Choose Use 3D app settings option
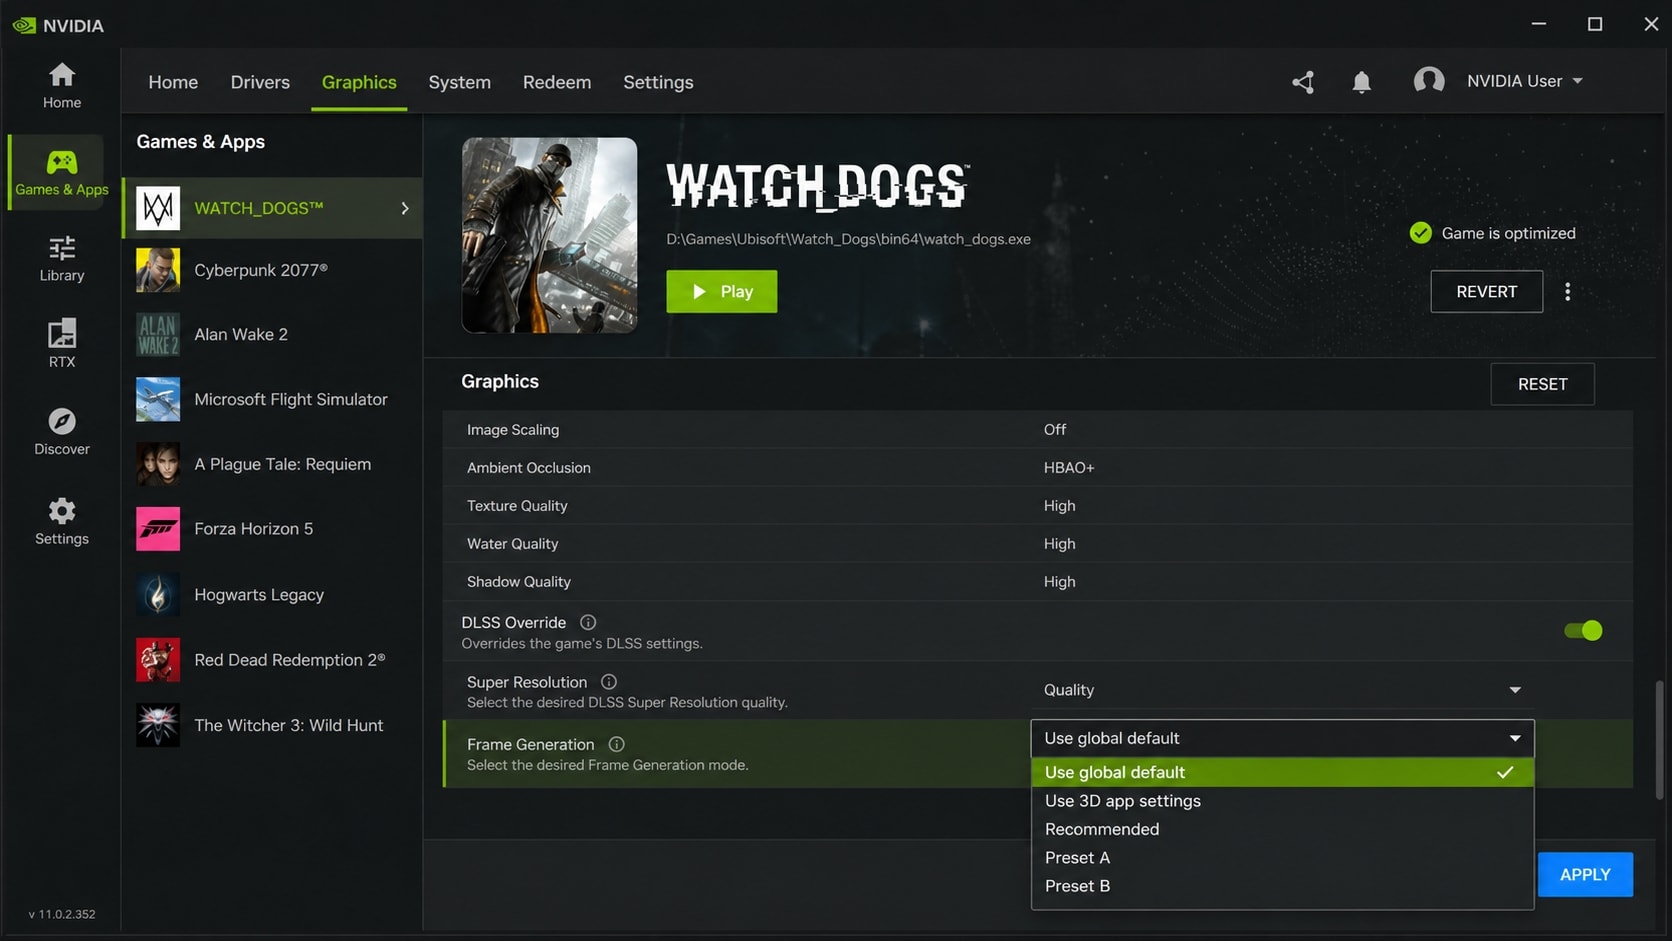 pyautogui.click(x=1282, y=801)
